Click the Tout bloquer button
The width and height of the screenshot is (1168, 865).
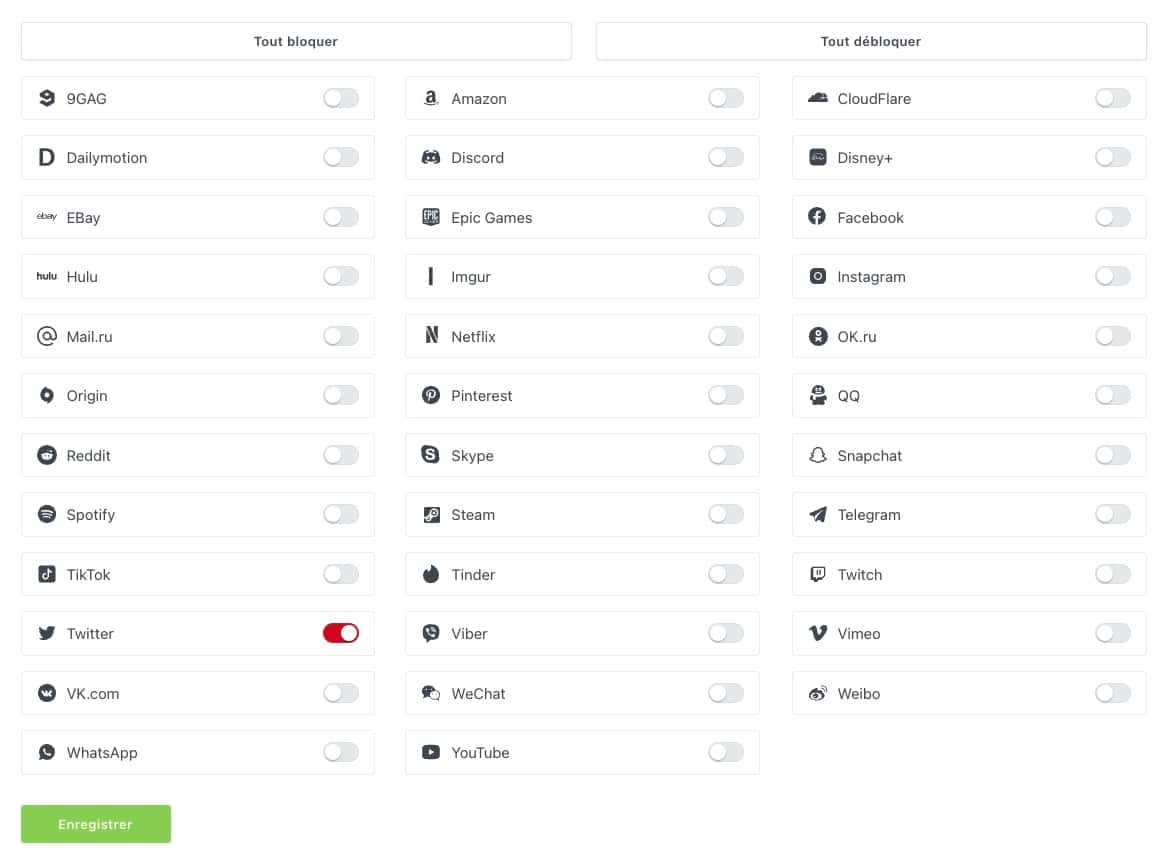[296, 41]
